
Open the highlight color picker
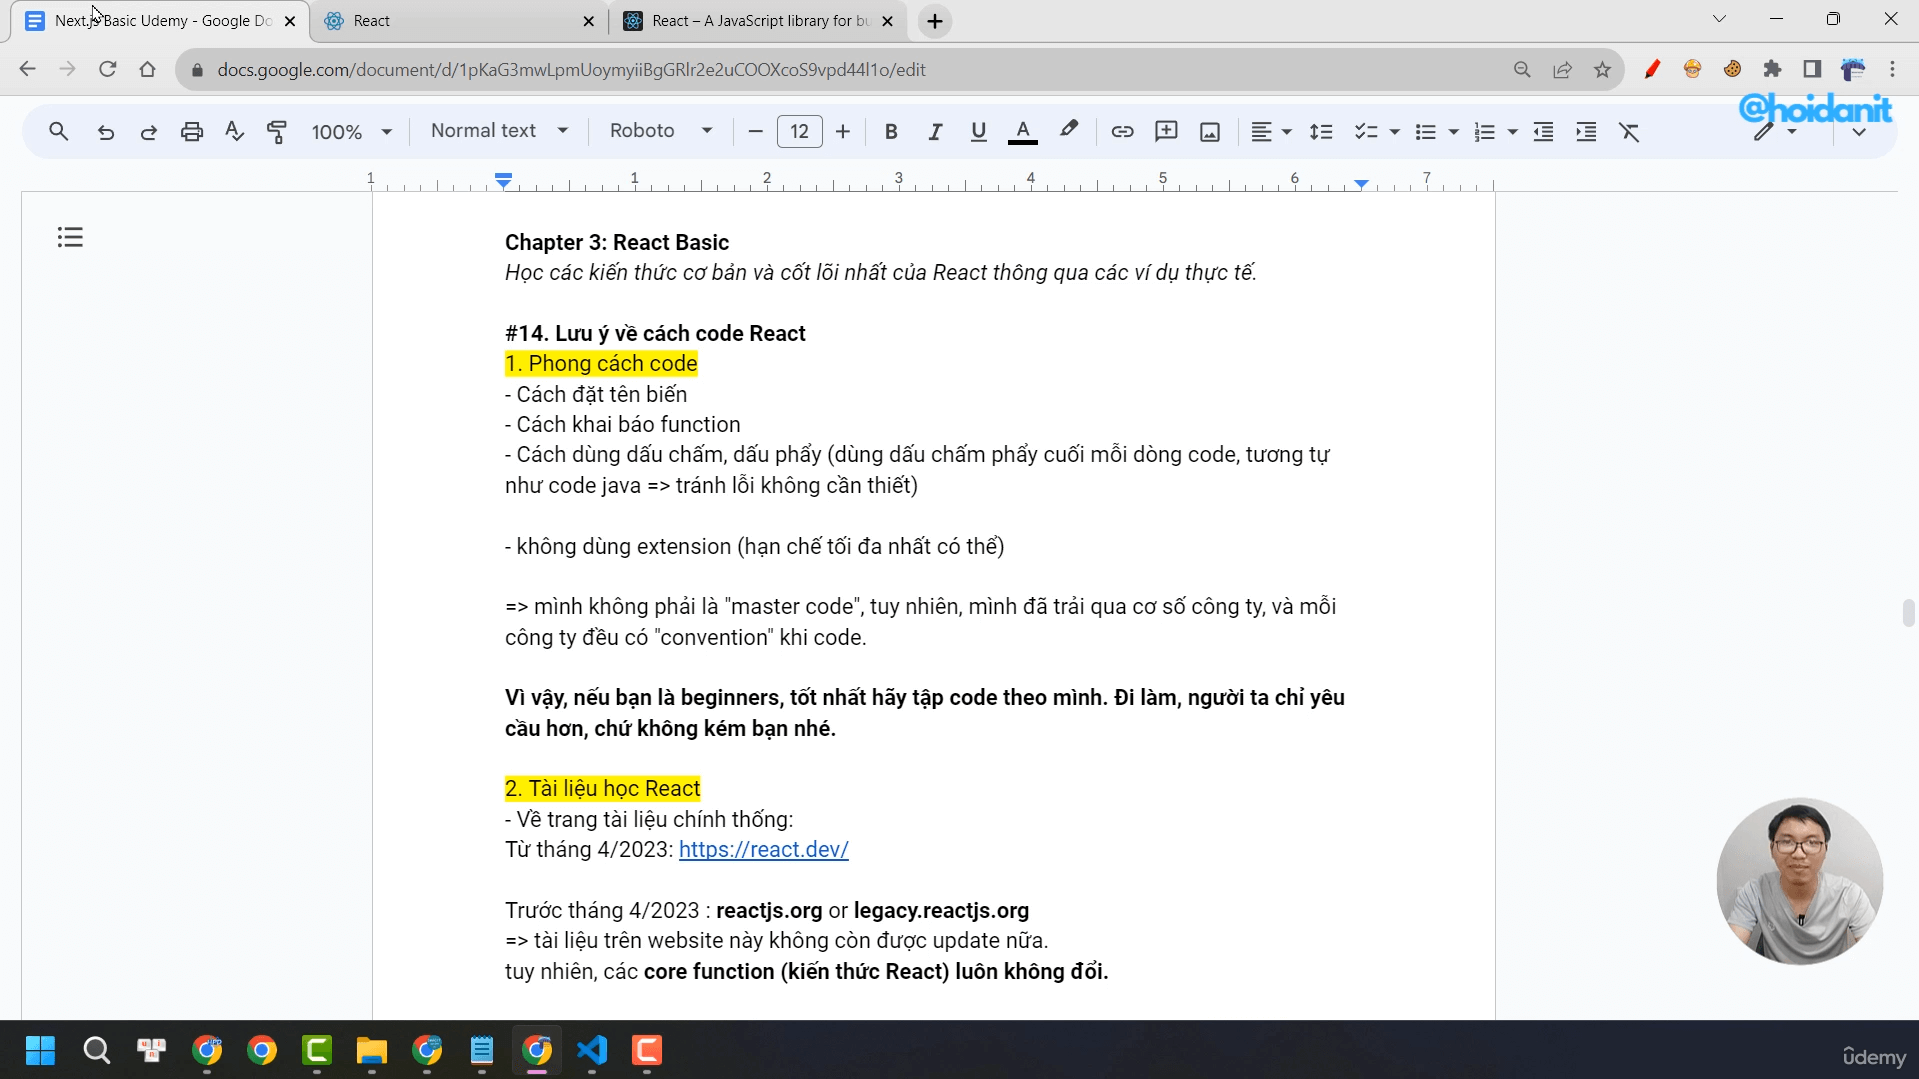pos(1068,131)
